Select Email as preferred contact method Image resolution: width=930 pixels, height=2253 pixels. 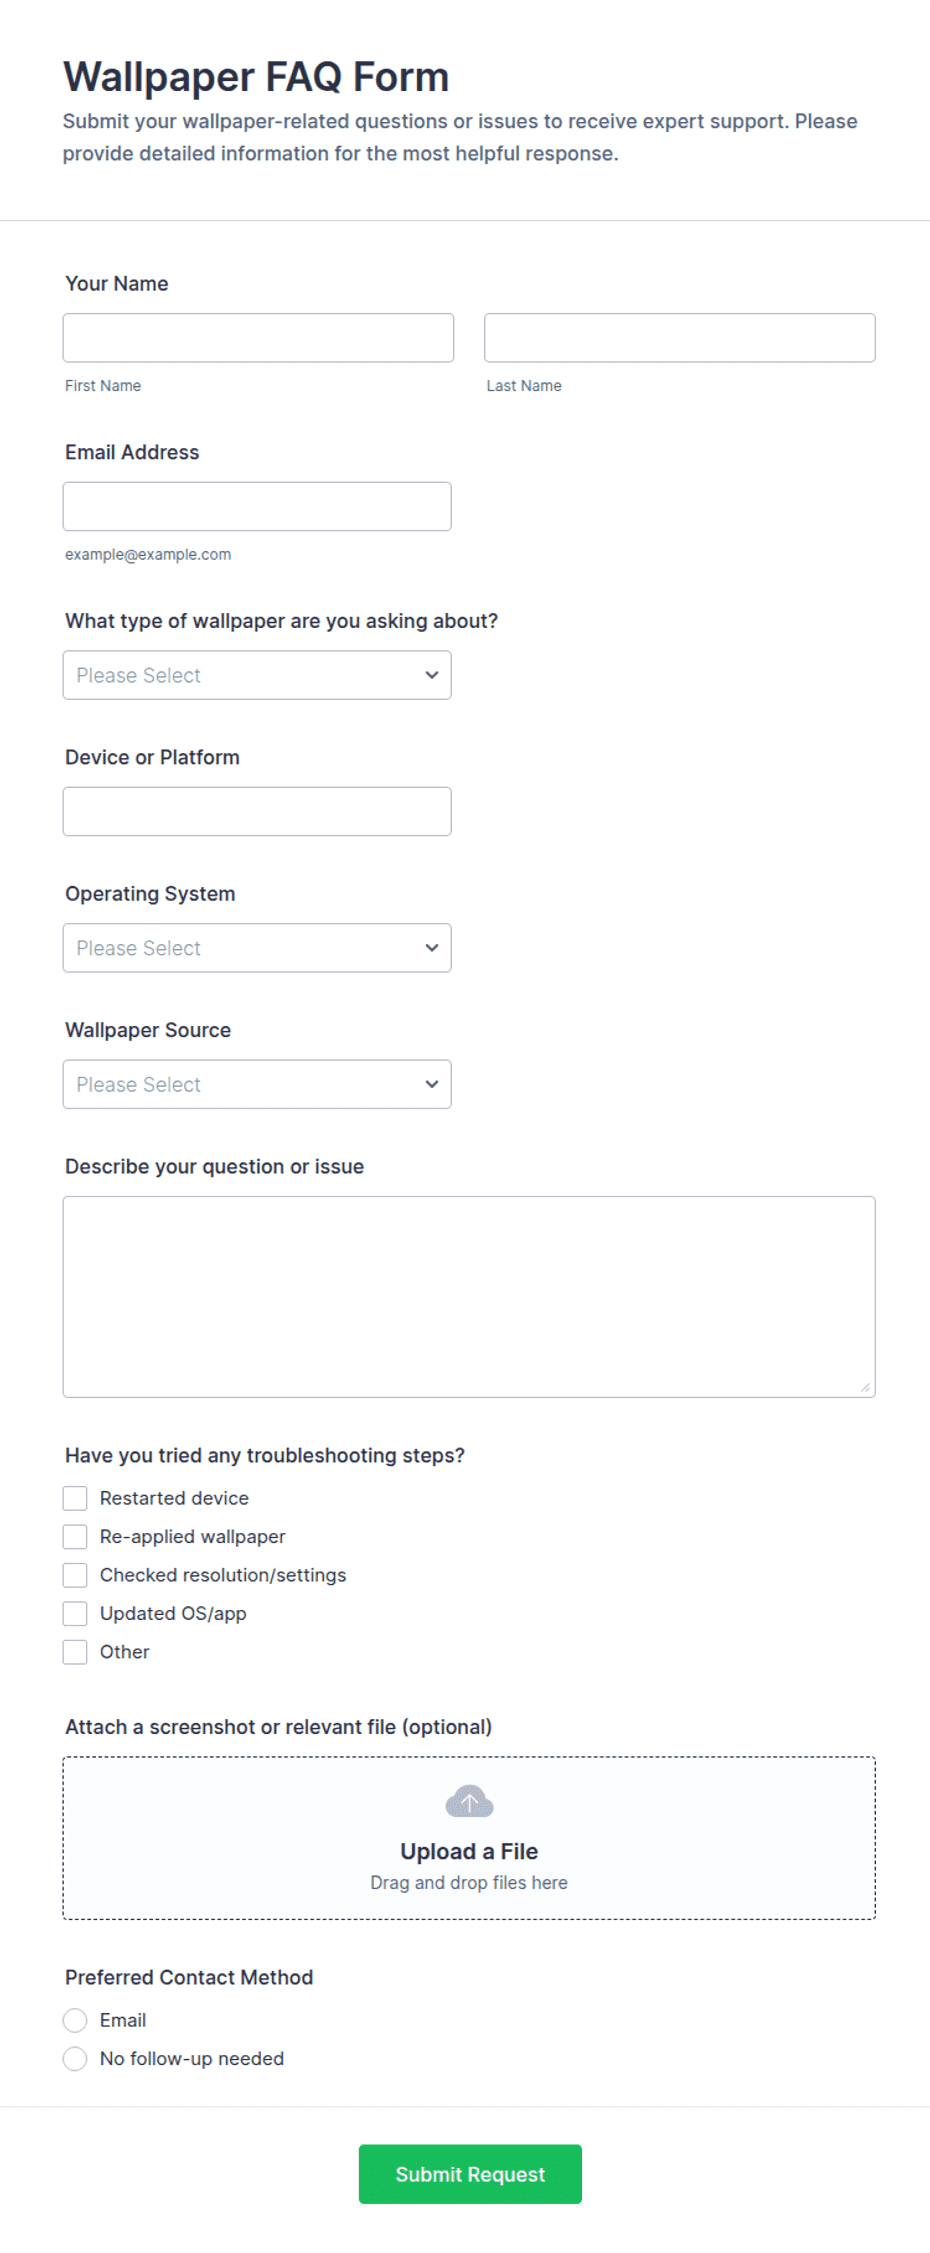click(x=75, y=2020)
